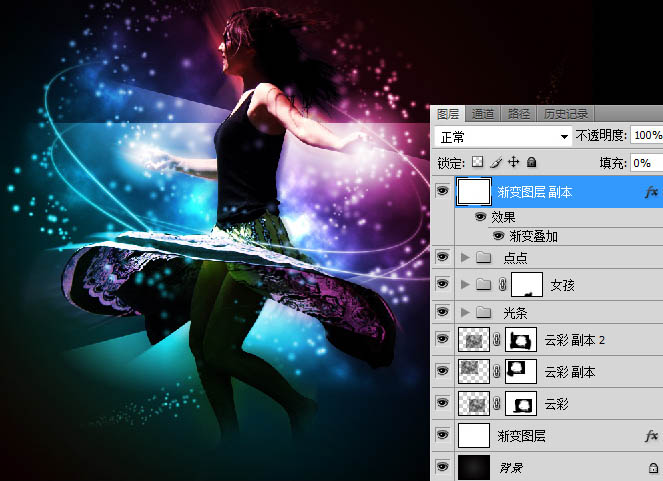Viewport: 663px width, 481px height.
Task: Open the 历史记录 tab
Action: coord(565,113)
